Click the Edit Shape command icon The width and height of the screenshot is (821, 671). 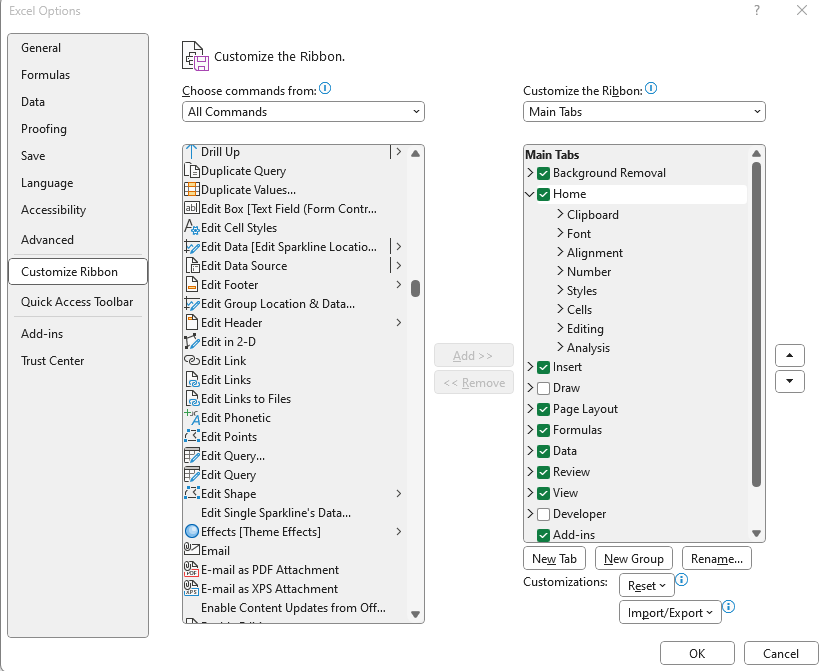pos(192,494)
